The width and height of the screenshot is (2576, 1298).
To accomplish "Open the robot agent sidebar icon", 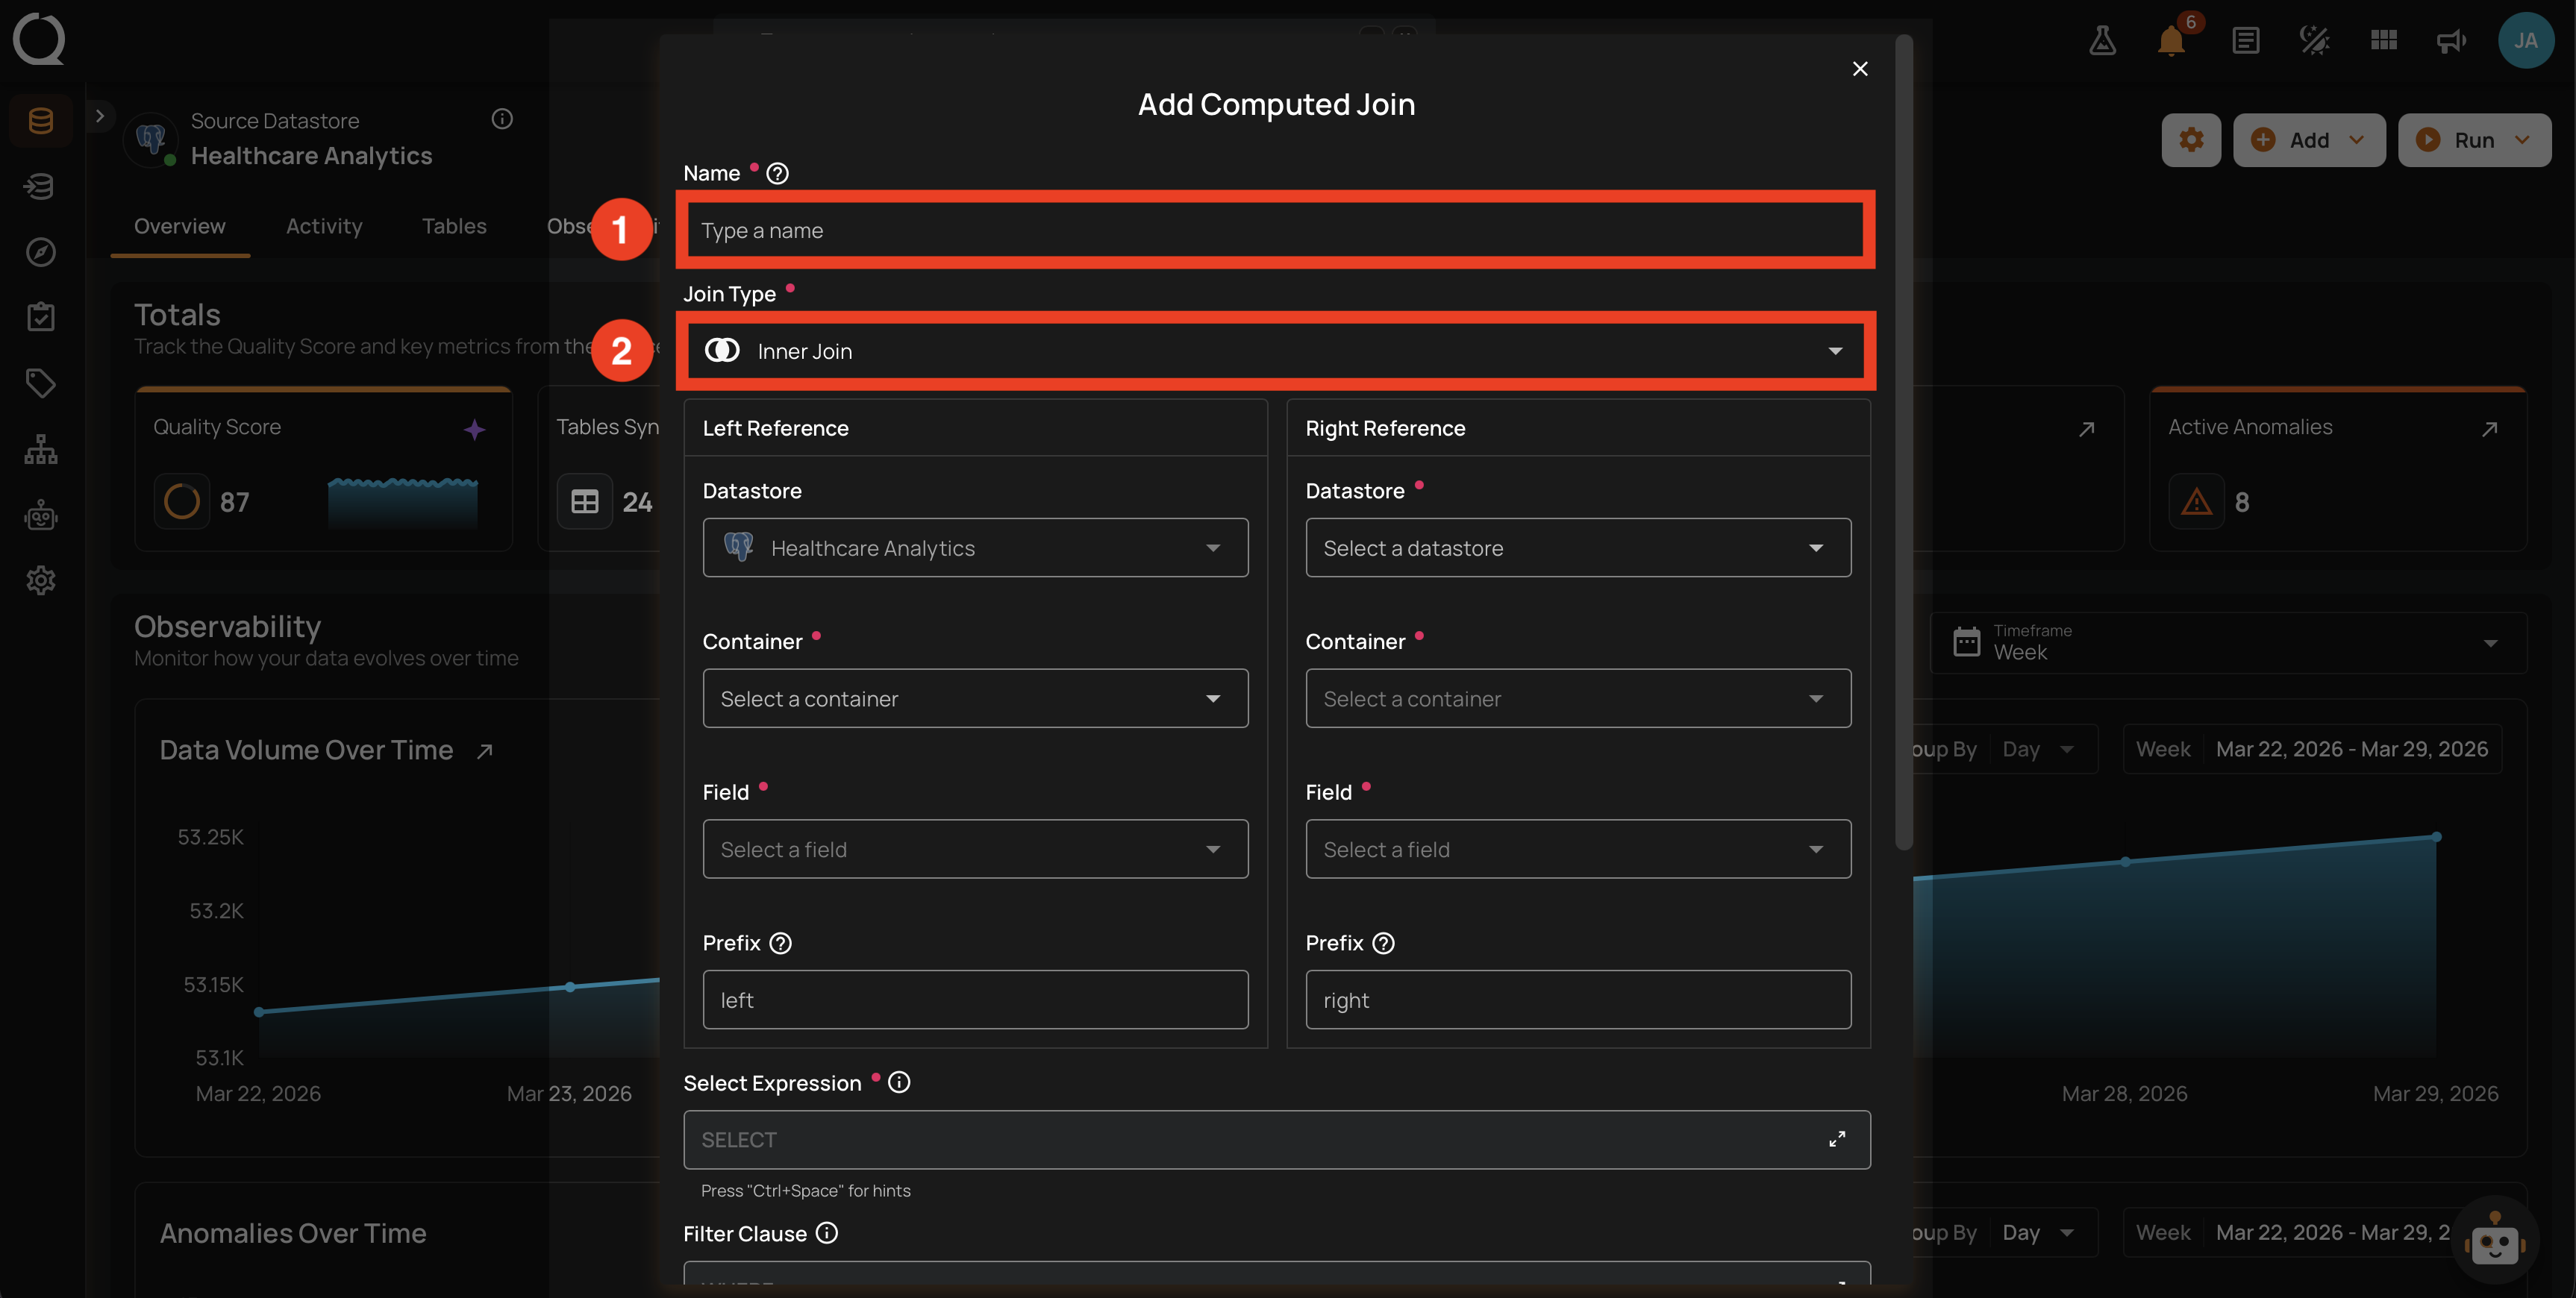I will (41, 515).
